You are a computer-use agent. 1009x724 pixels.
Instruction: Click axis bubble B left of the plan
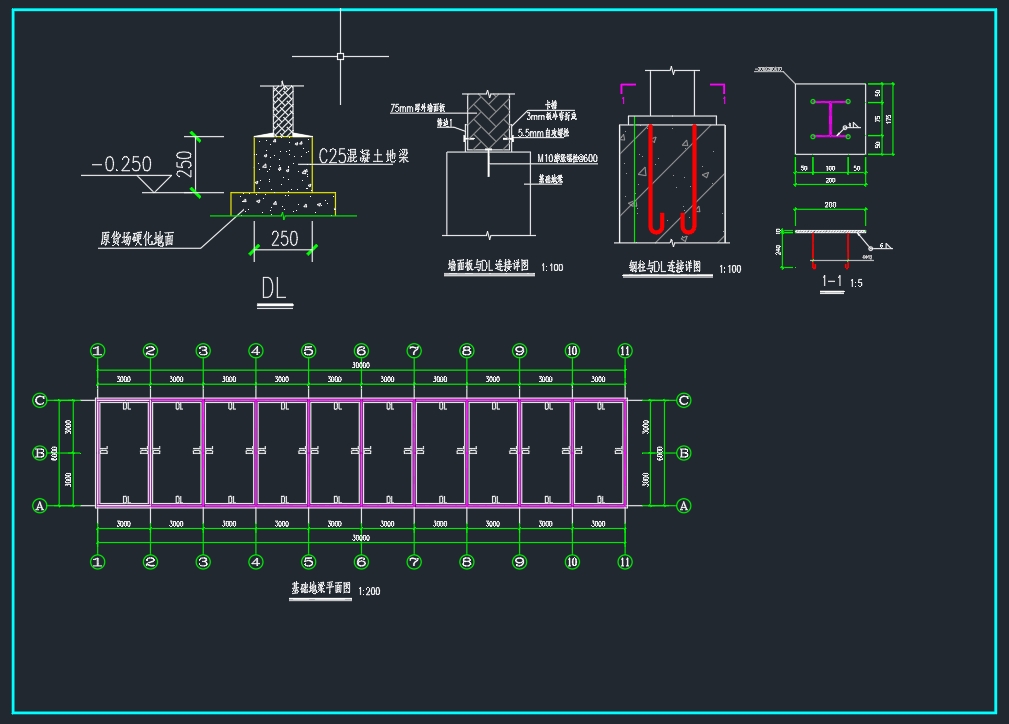(x=39, y=453)
